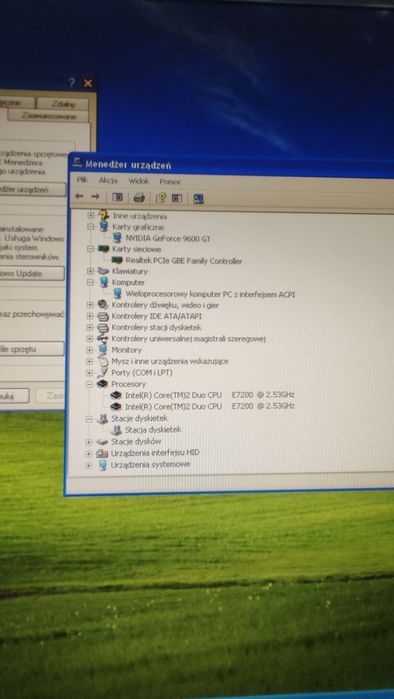Expand the Monitory node
This screenshot has height=699, width=394.
90,350
